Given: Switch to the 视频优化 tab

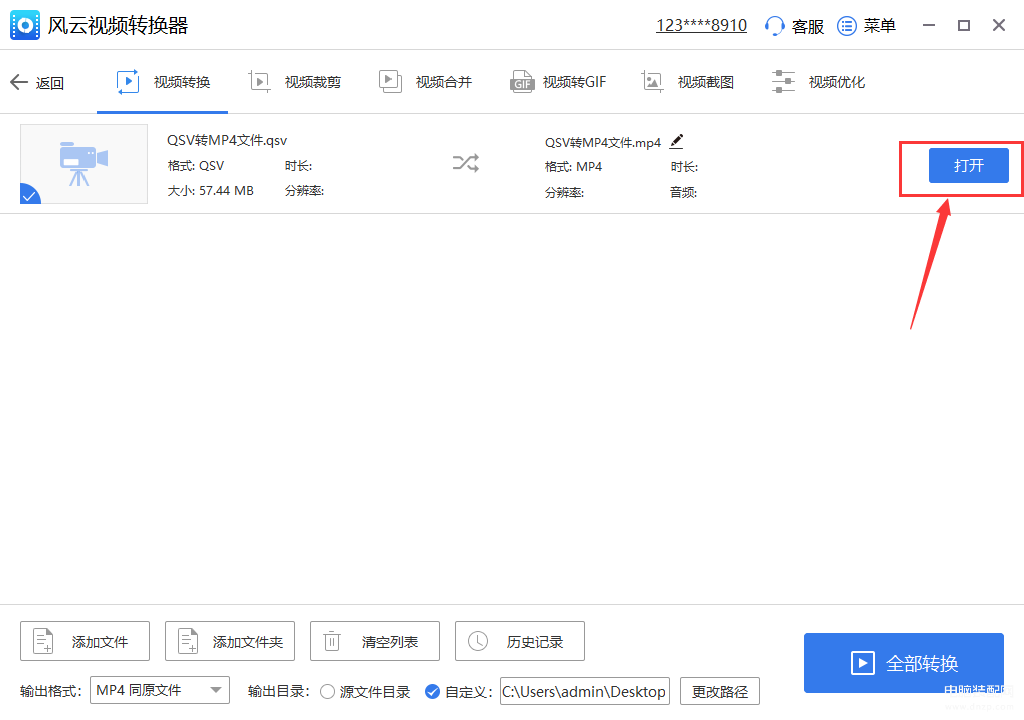Looking at the screenshot, I should coord(818,82).
